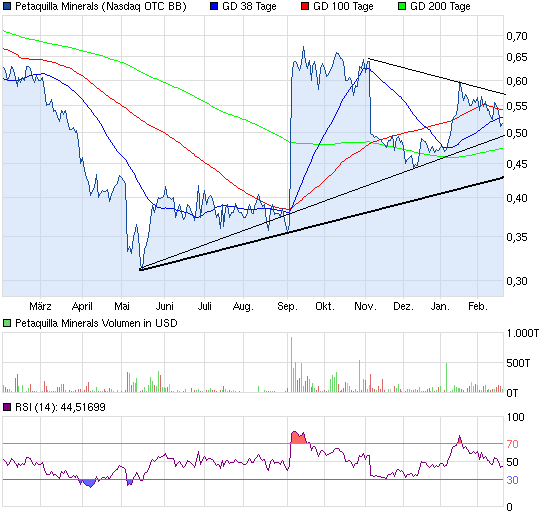Image resolution: width=545 pixels, height=515 pixels.
Task: Click the price low in mid-May
Action: (x=141, y=268)
